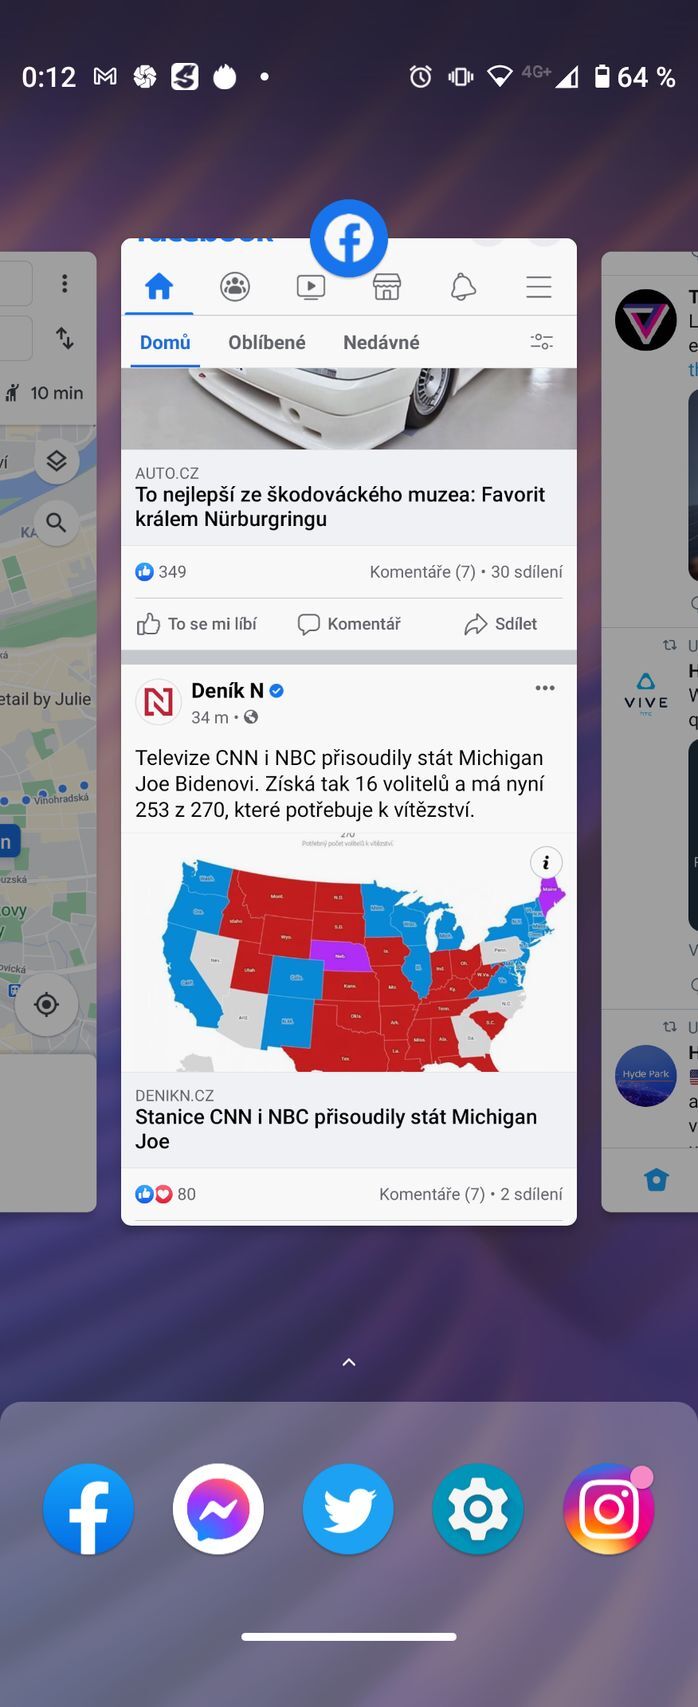Expand the app drawer with the up chevron
The height and width of the screenshot is (1707, 698).
click(349, 1362)
